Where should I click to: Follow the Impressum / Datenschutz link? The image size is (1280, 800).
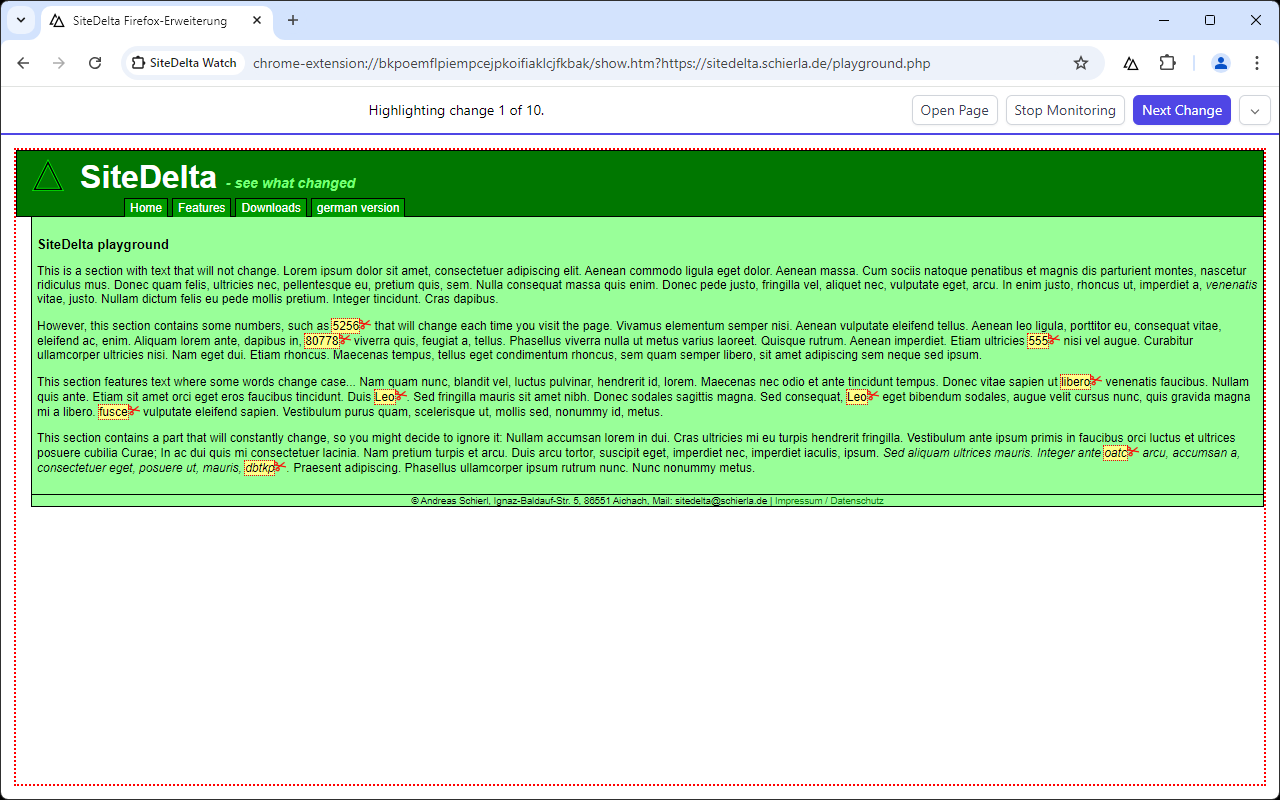pyautogui.click(x=829, y=501)
